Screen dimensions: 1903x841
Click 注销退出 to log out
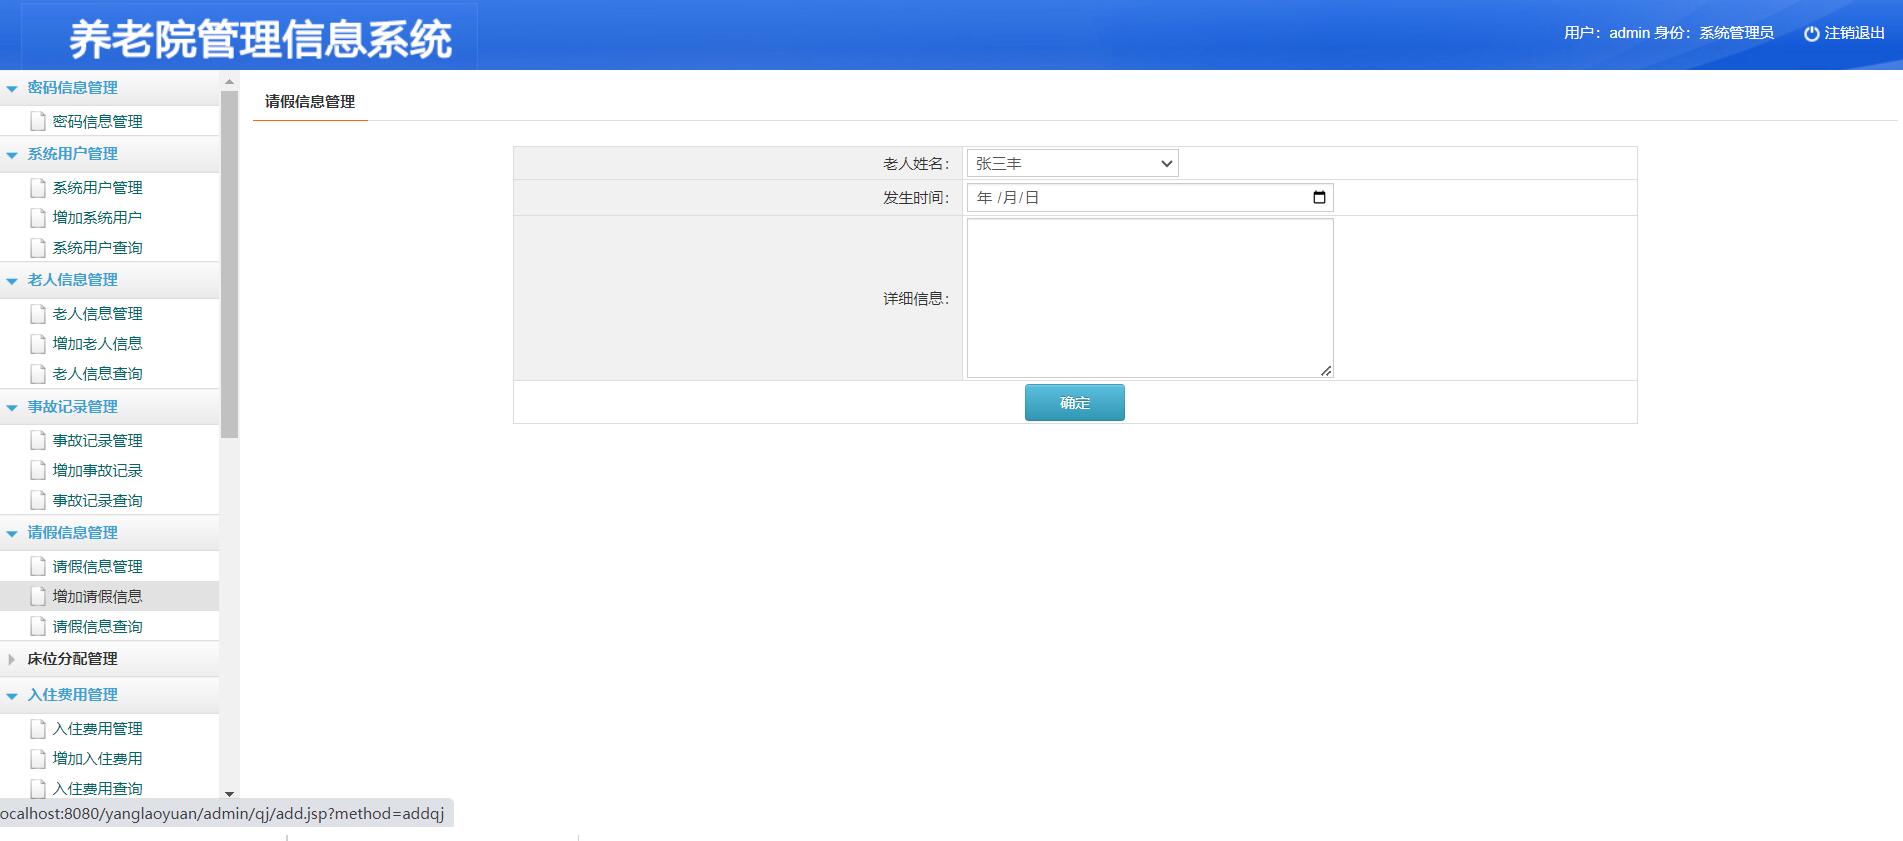point(1854,33)
